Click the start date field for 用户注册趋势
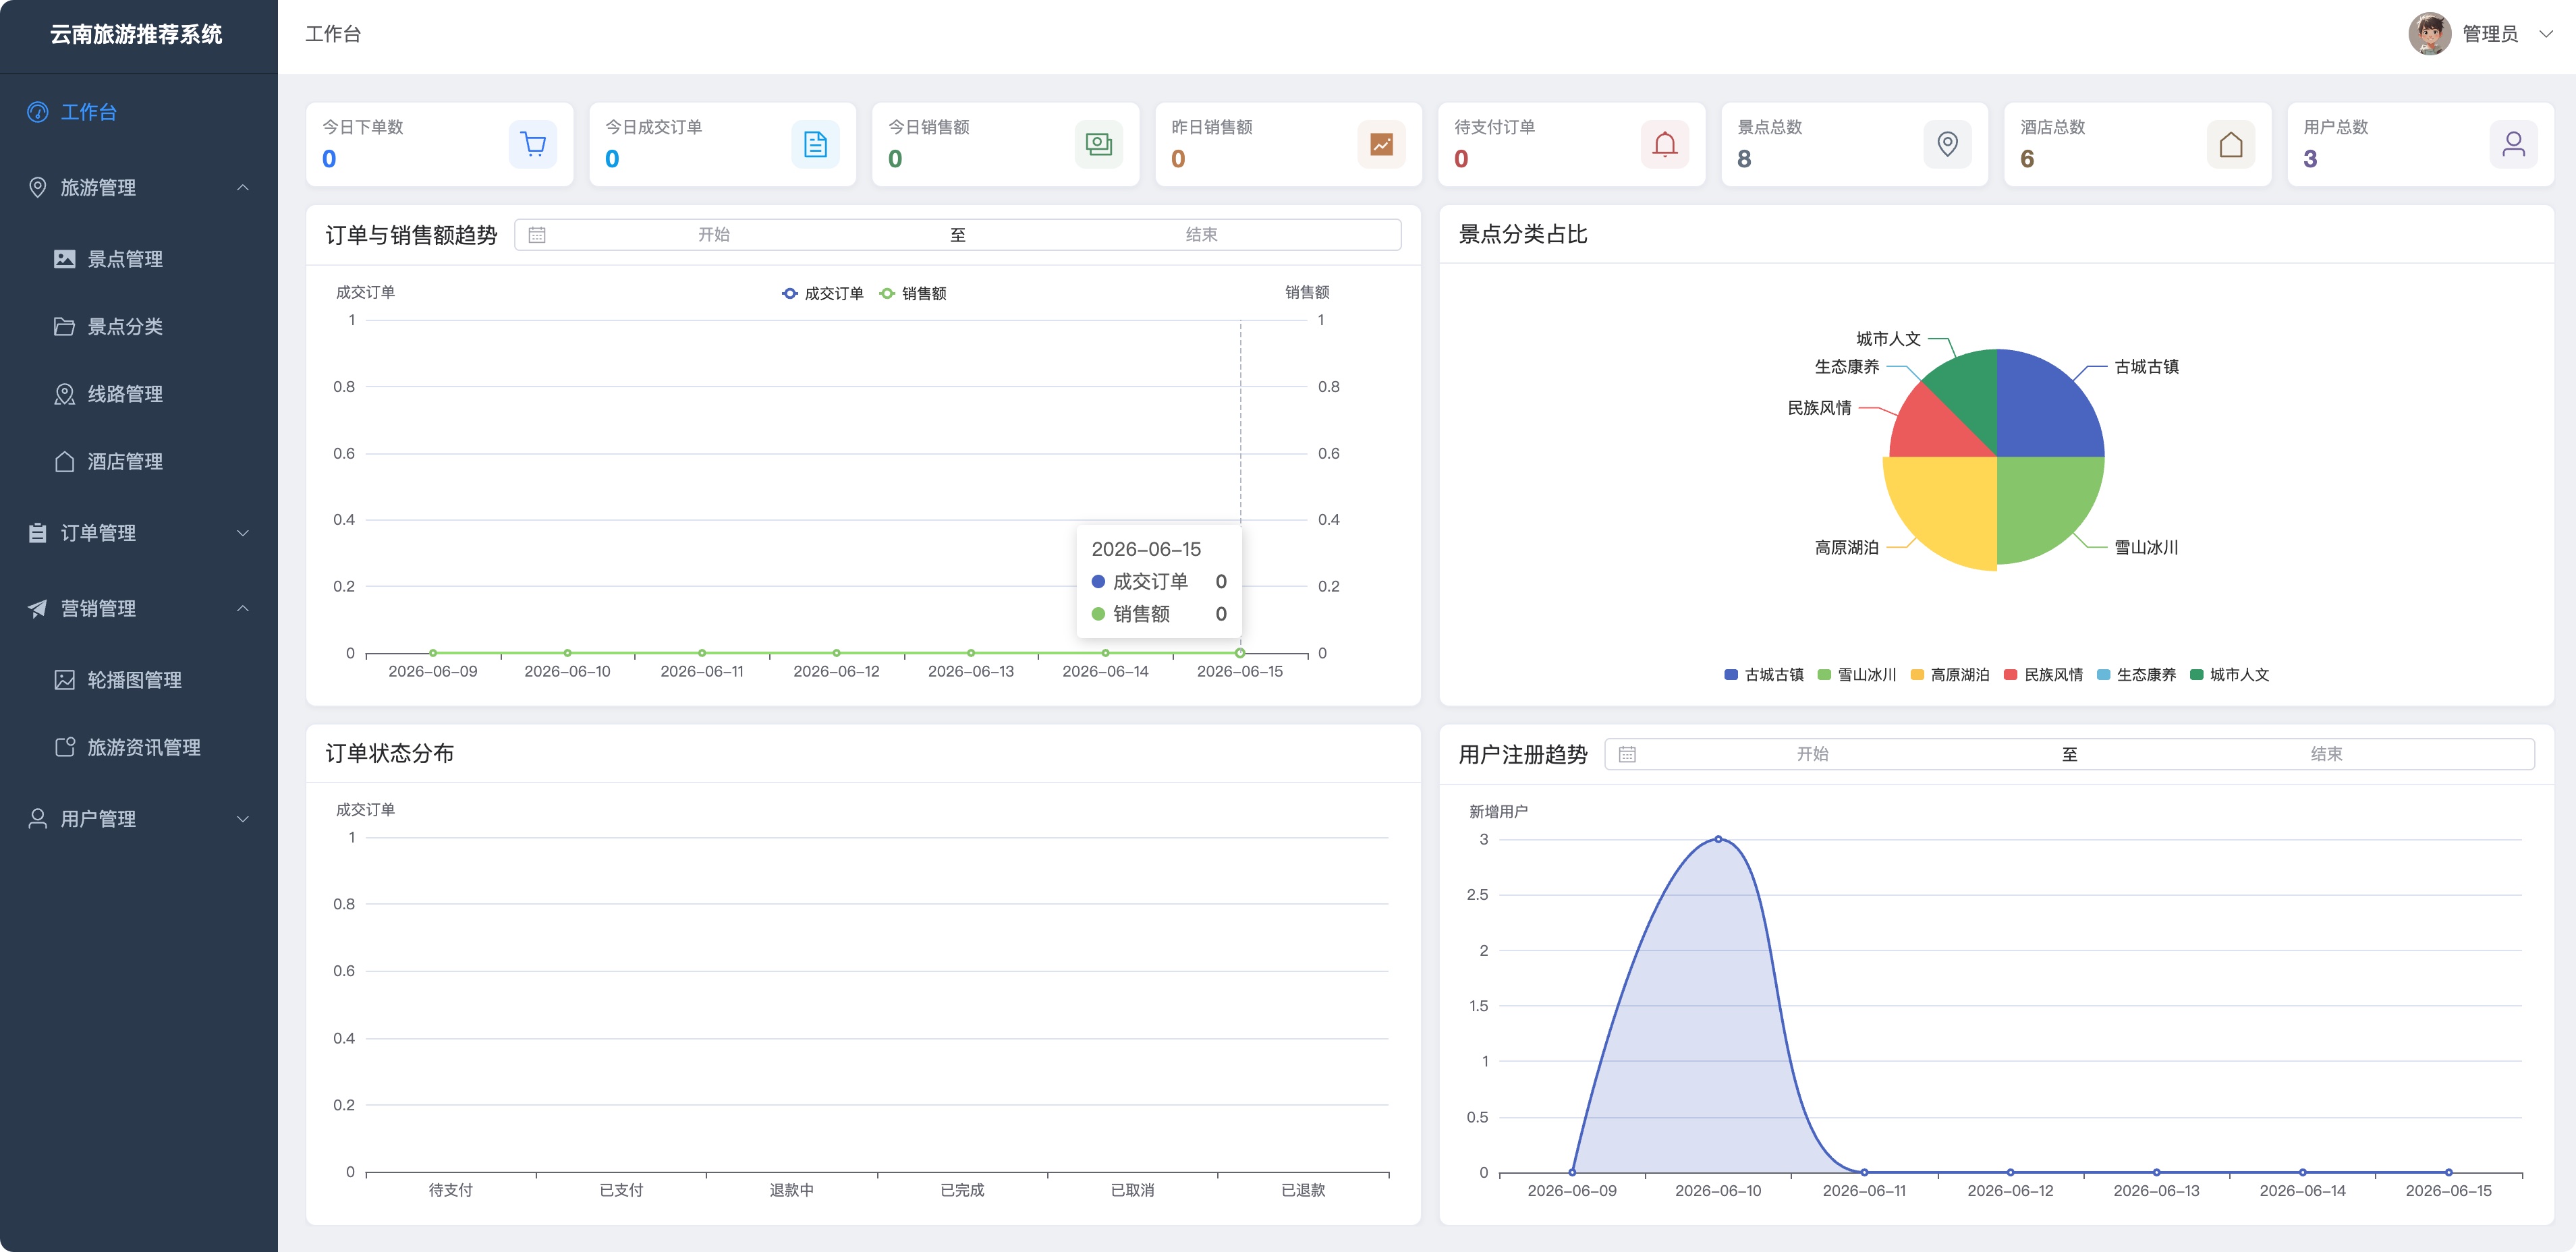The width and height of the screenshot is (2576, 1252). coord(1811,754)
